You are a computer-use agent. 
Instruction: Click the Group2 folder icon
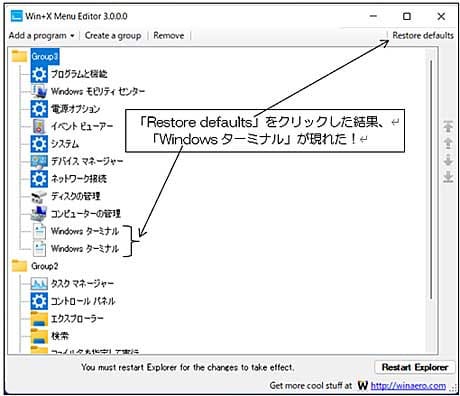(x=19, y=266)
